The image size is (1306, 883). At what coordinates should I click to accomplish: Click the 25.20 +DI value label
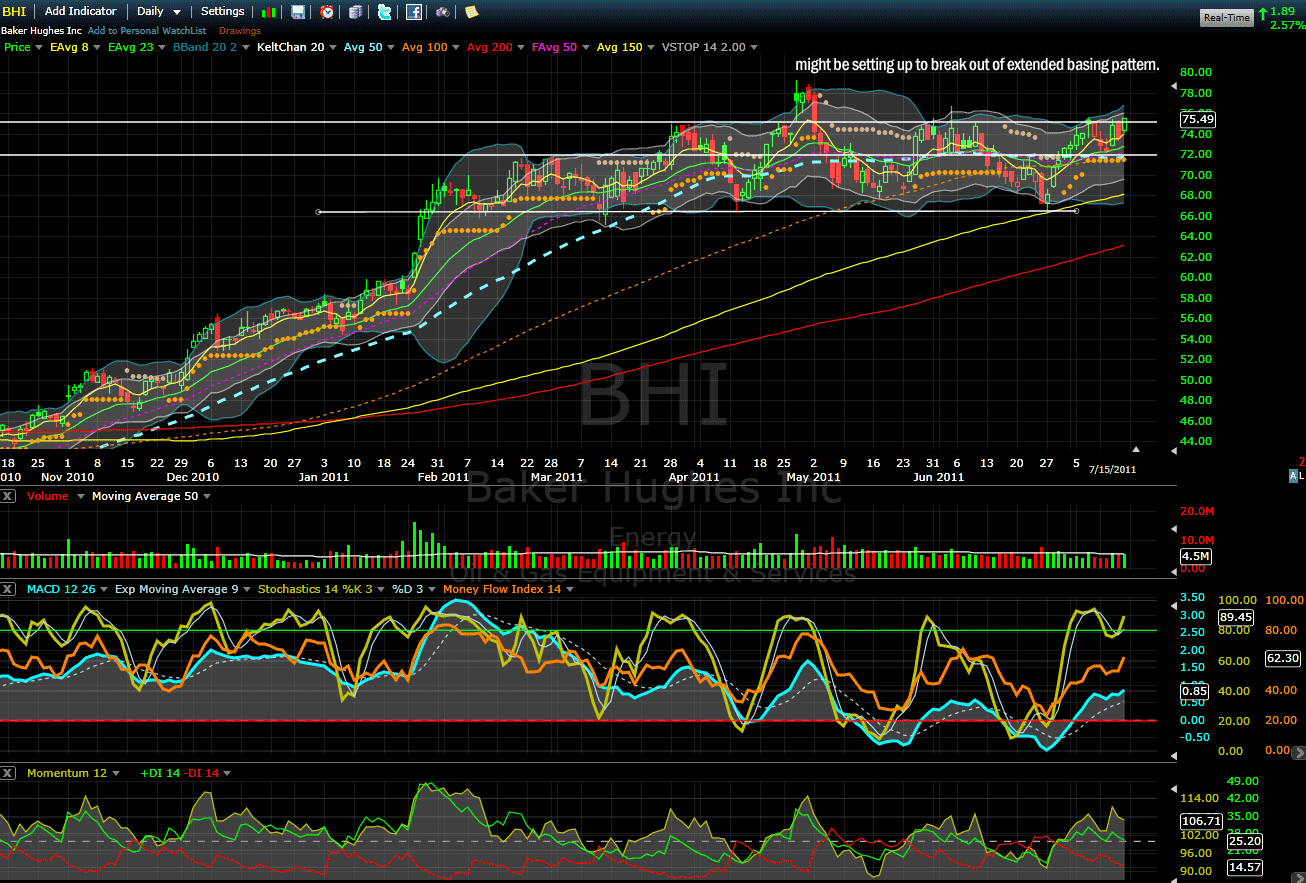(1245, 841)
